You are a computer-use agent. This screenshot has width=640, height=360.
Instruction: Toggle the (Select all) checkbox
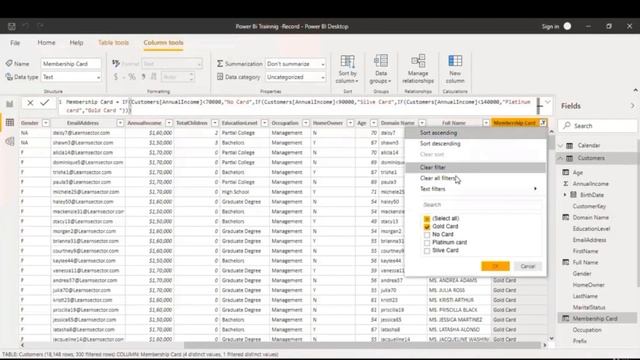pos(427,219)
